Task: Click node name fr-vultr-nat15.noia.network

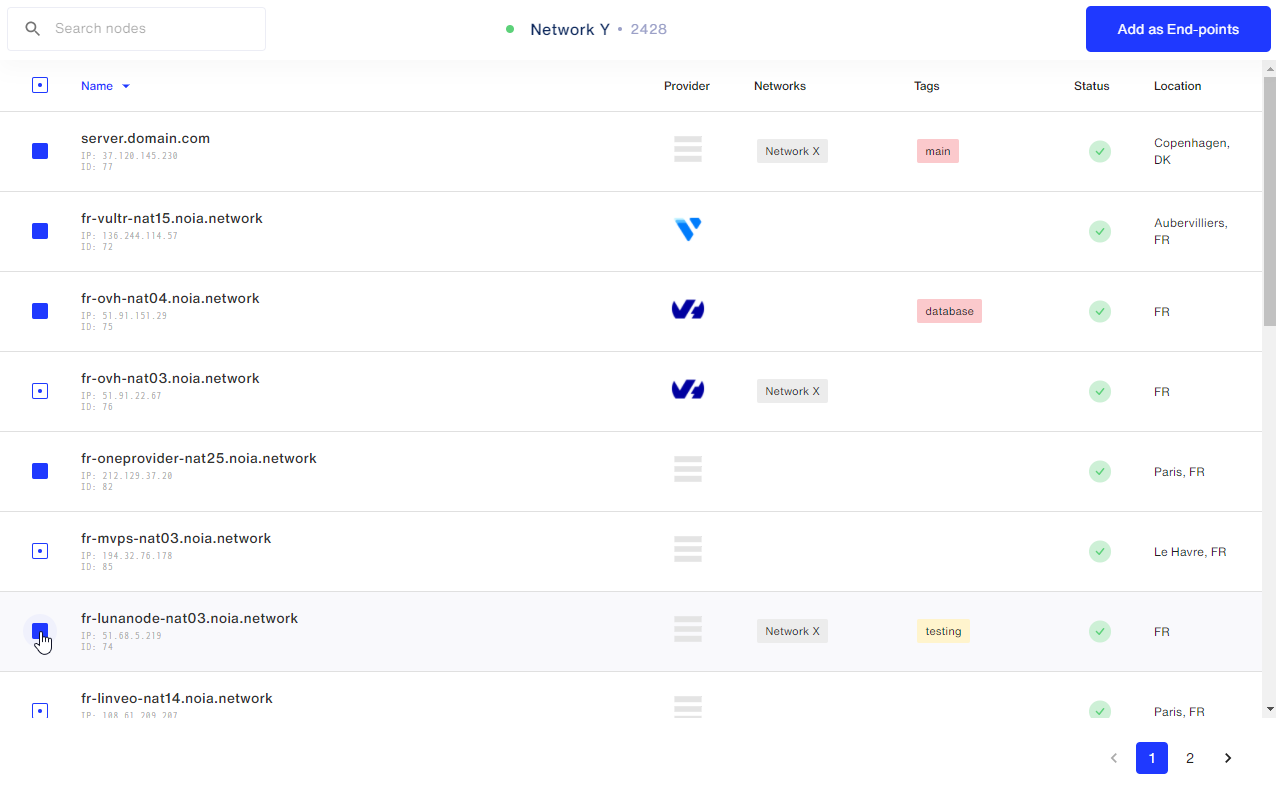Action: click(172, 218)
